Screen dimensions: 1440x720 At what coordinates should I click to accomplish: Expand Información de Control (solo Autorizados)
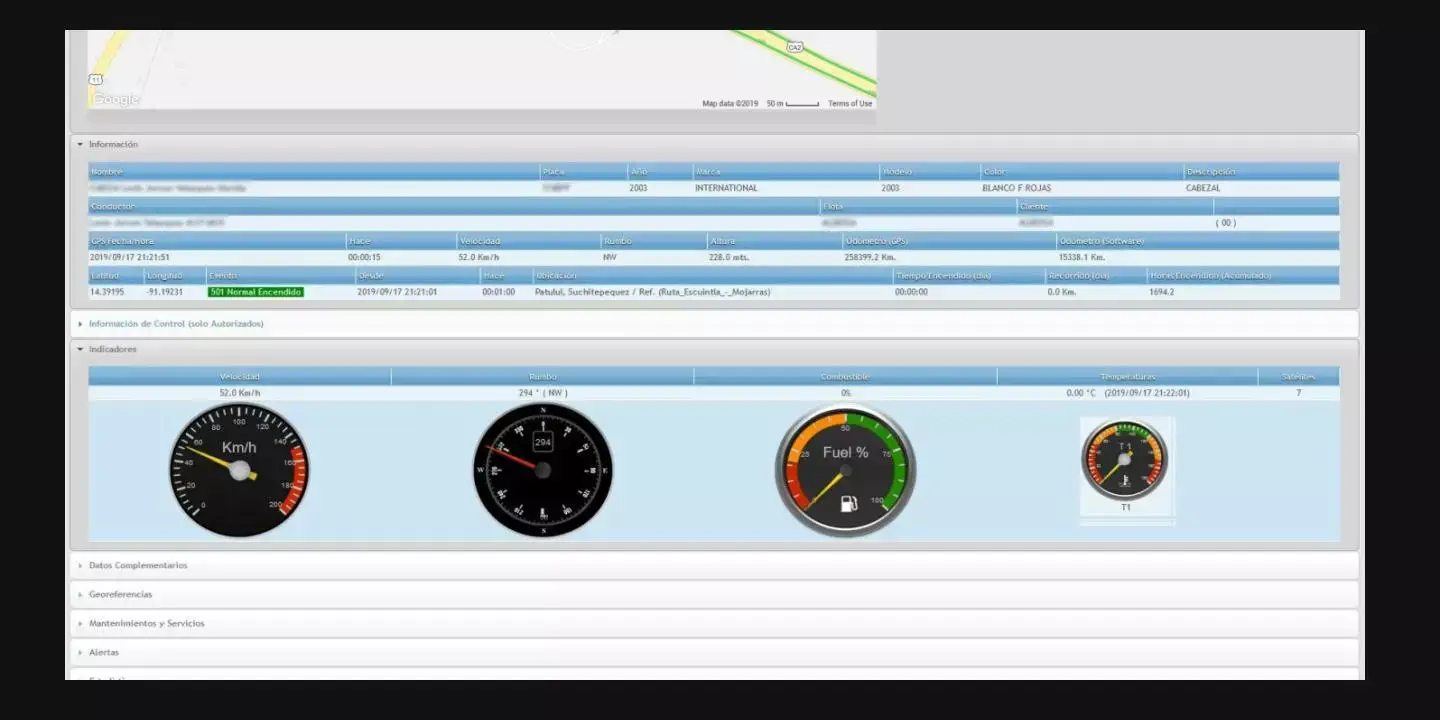click(176, 324)
